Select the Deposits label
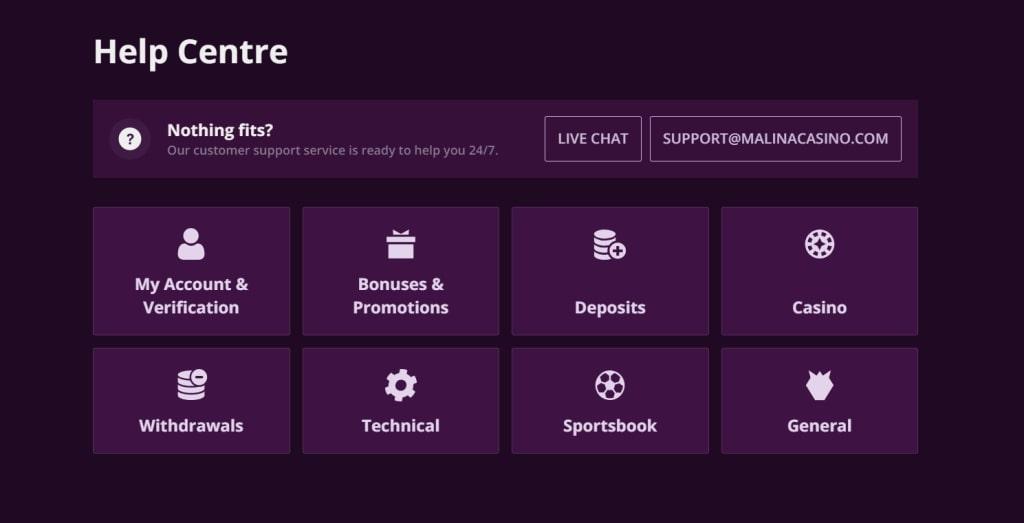Screen dimensions: 1024x523 coord(609,308)
